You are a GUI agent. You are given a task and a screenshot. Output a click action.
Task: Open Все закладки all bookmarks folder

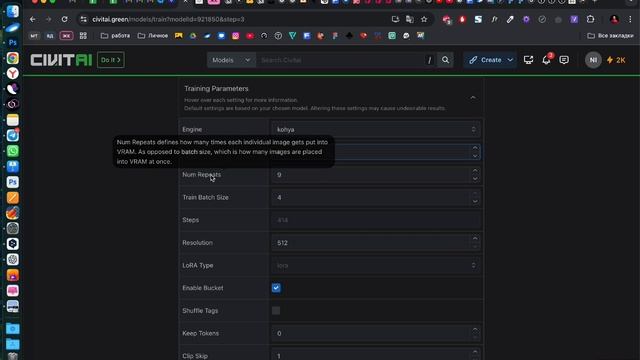(x=611, y=36)
